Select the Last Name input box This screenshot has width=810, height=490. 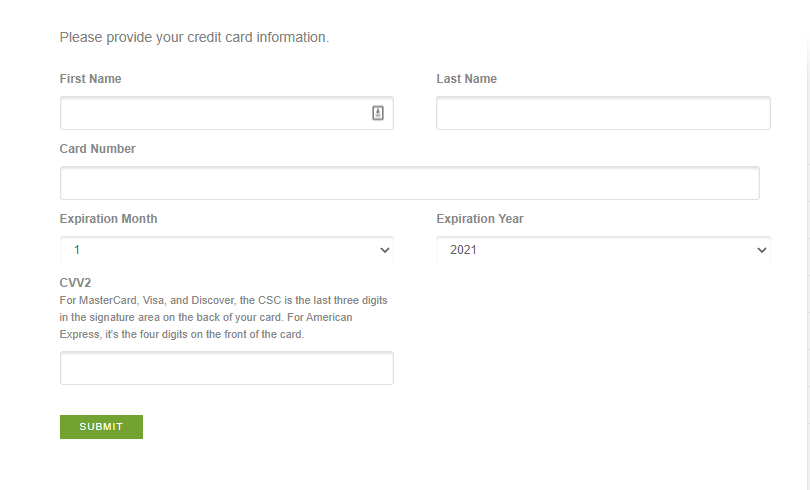[x=603, y=113]
